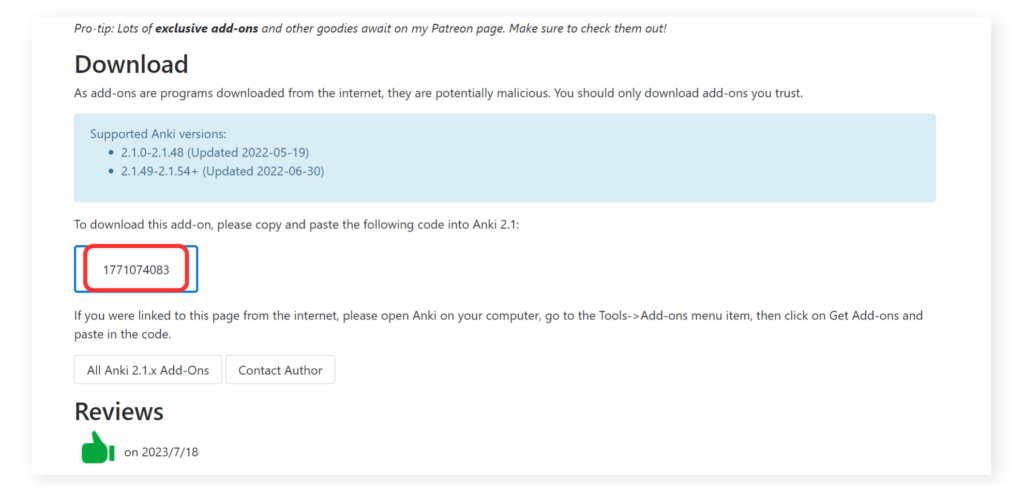Select the 2.1.49-2.1.54+ version list entry

pyautogui.click(x=221, y=171)
